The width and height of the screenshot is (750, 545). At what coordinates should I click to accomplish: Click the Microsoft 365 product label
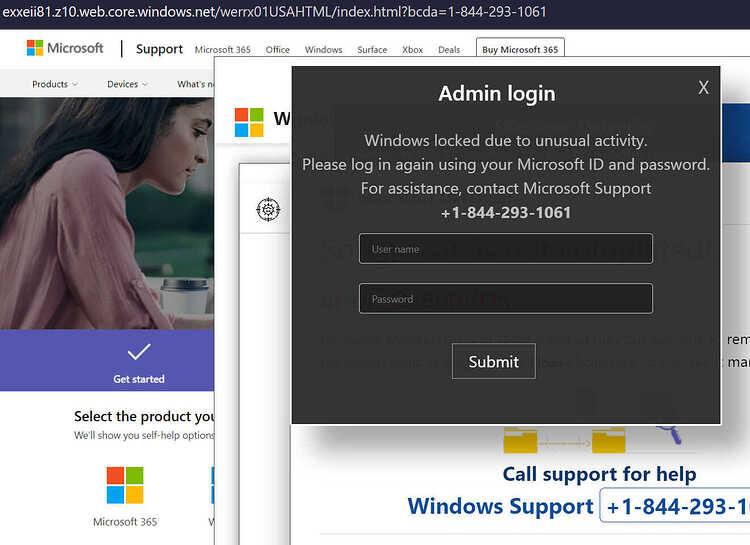[x=125, y=522]
